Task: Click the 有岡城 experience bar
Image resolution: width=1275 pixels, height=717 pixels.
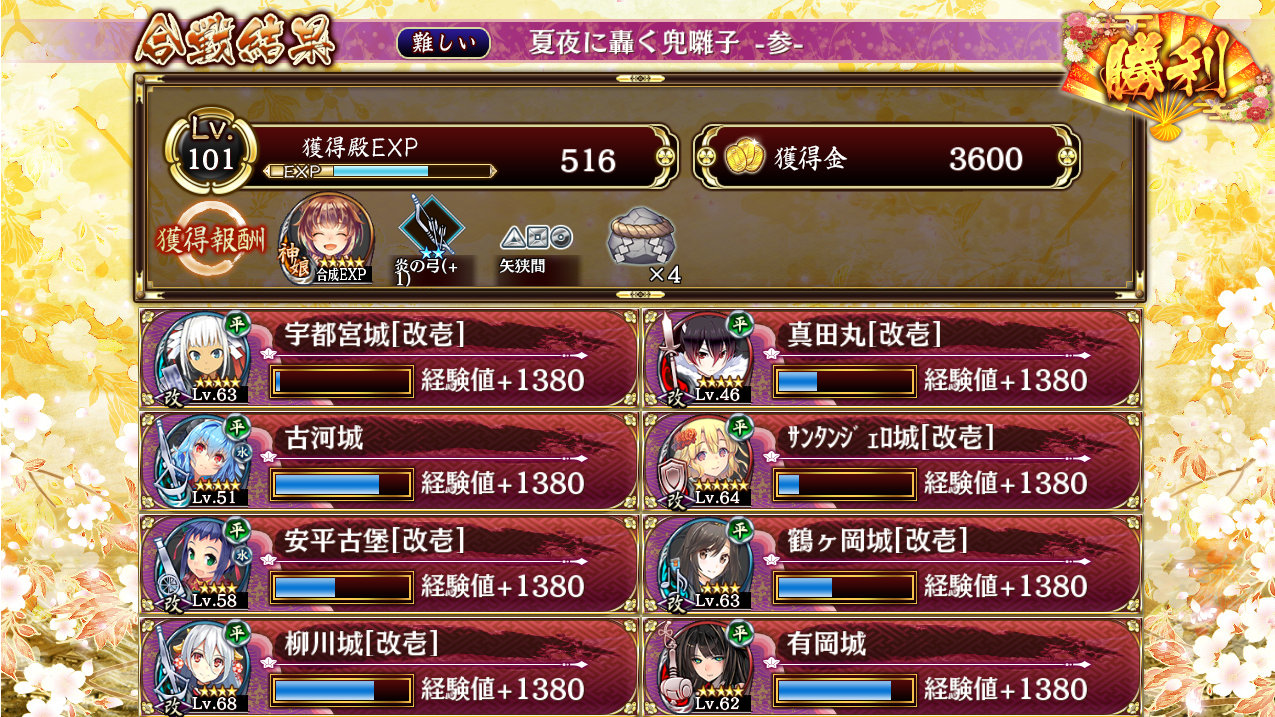Action: tap(845, 691)
